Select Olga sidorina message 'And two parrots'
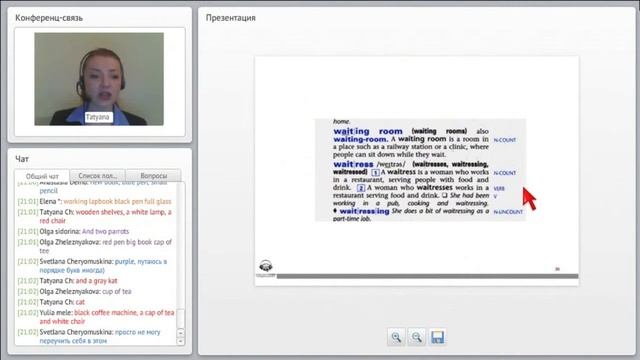640x360 pixels. click(x=73, y=231)
